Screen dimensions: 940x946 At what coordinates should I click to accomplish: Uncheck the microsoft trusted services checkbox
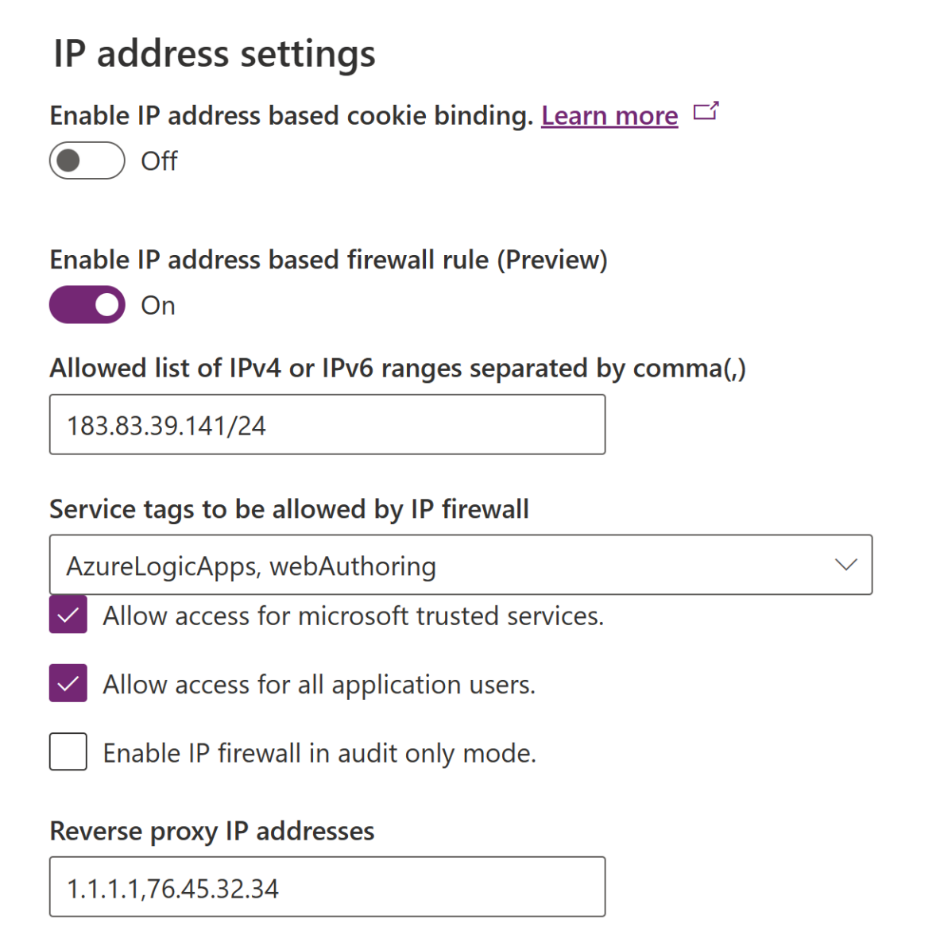point(68,615)
